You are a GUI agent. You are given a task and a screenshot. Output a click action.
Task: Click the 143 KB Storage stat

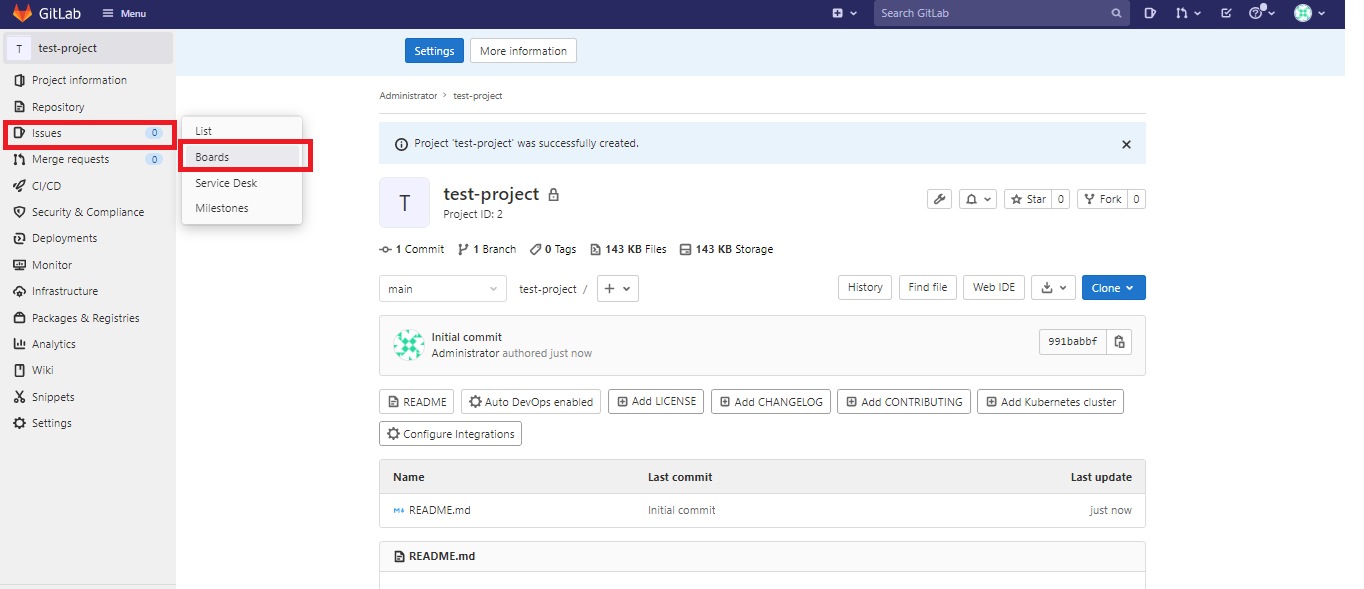[x=726, y=249]
